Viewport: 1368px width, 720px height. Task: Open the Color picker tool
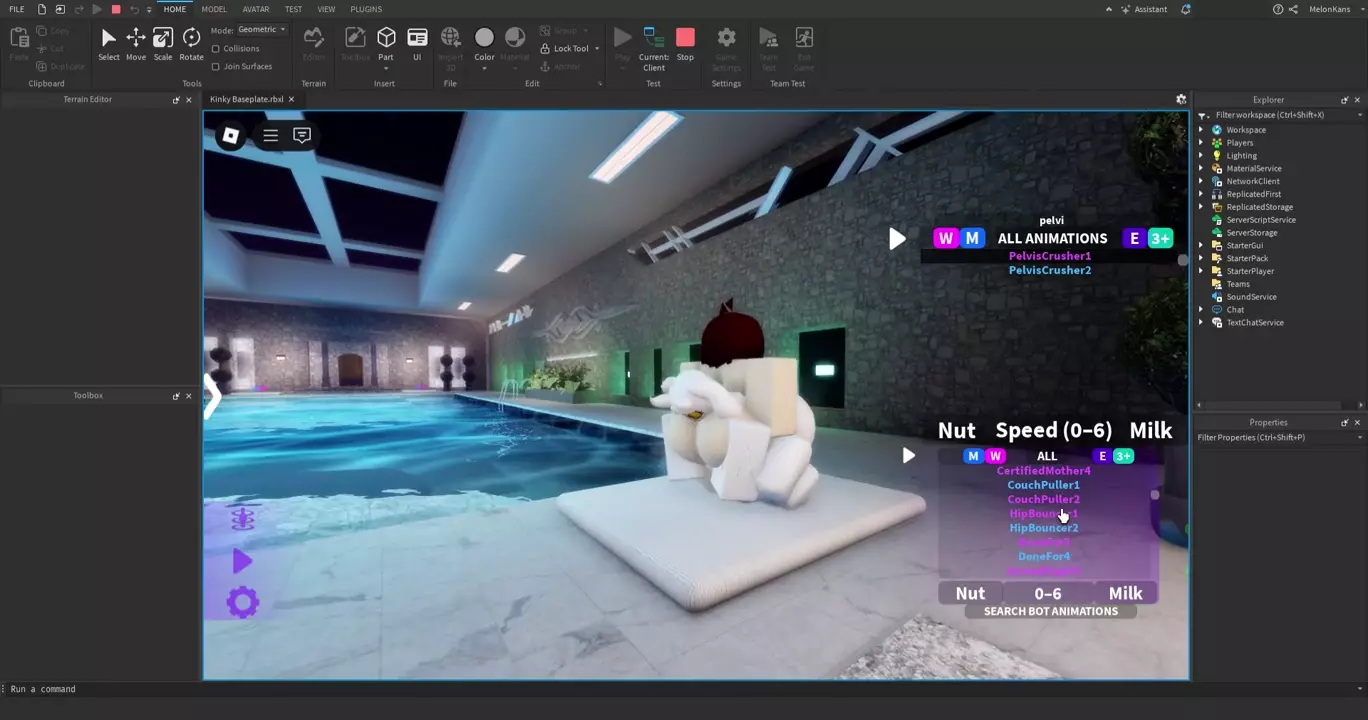484,43
